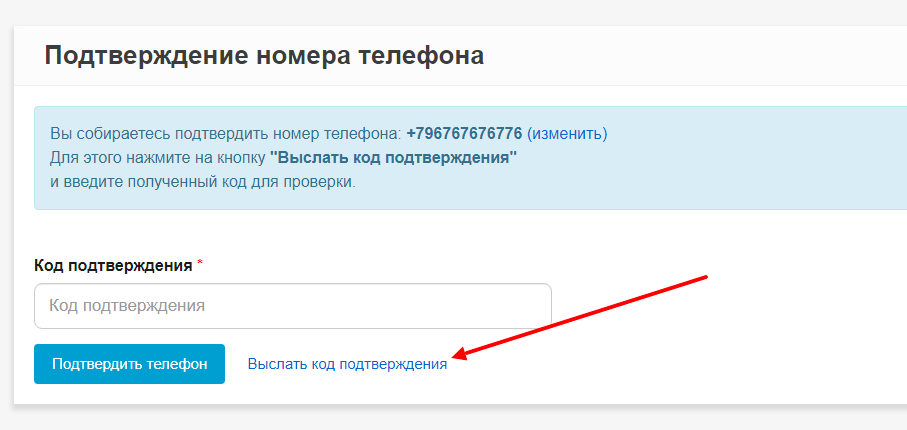Click the placeholder text inside the code field

[127, 306]
